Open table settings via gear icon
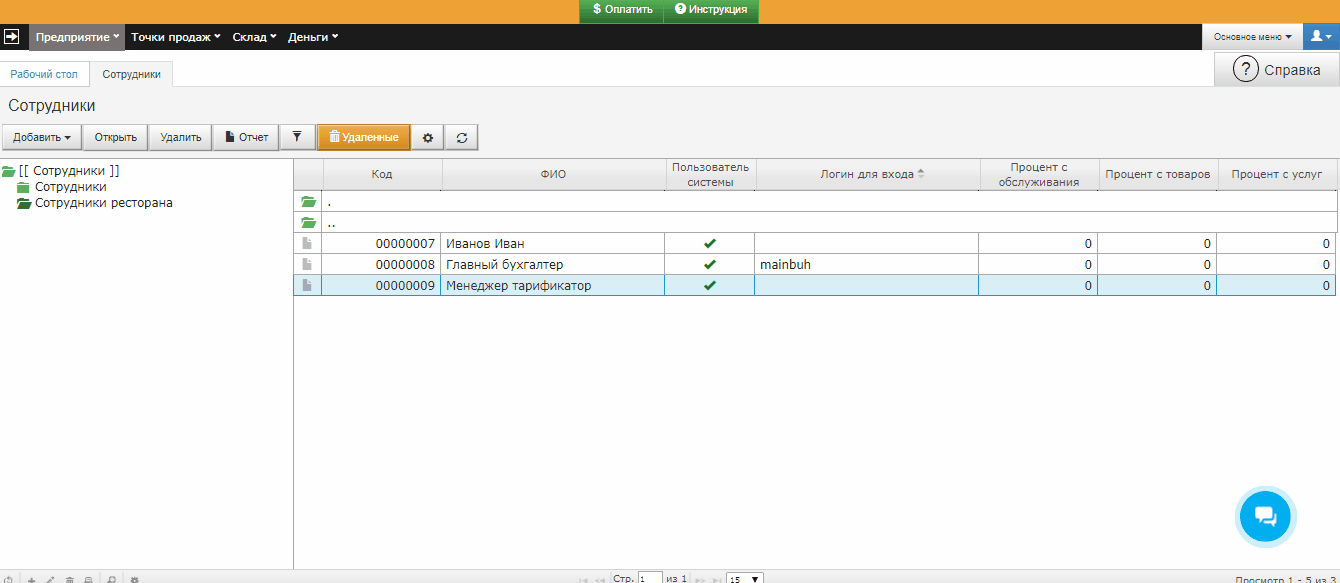The width and height of the screenshot is (1340, 583). 428,137
